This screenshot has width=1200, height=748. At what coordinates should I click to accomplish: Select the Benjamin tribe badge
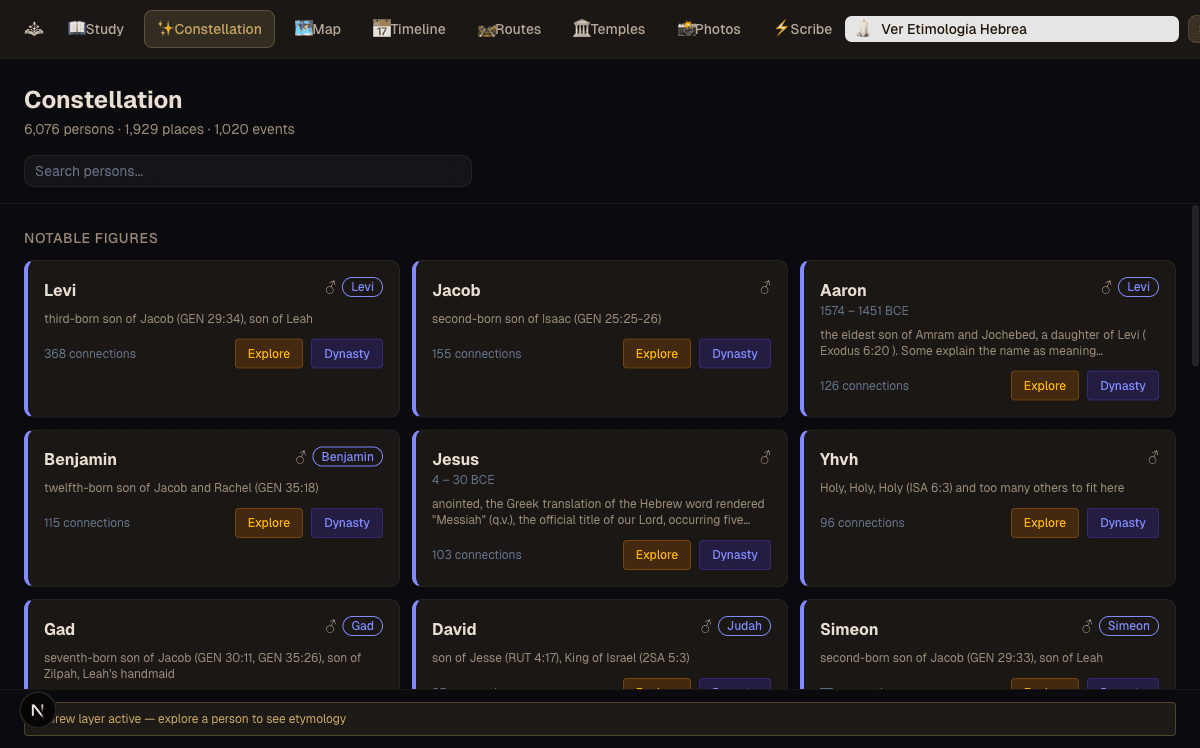point(347,457)
